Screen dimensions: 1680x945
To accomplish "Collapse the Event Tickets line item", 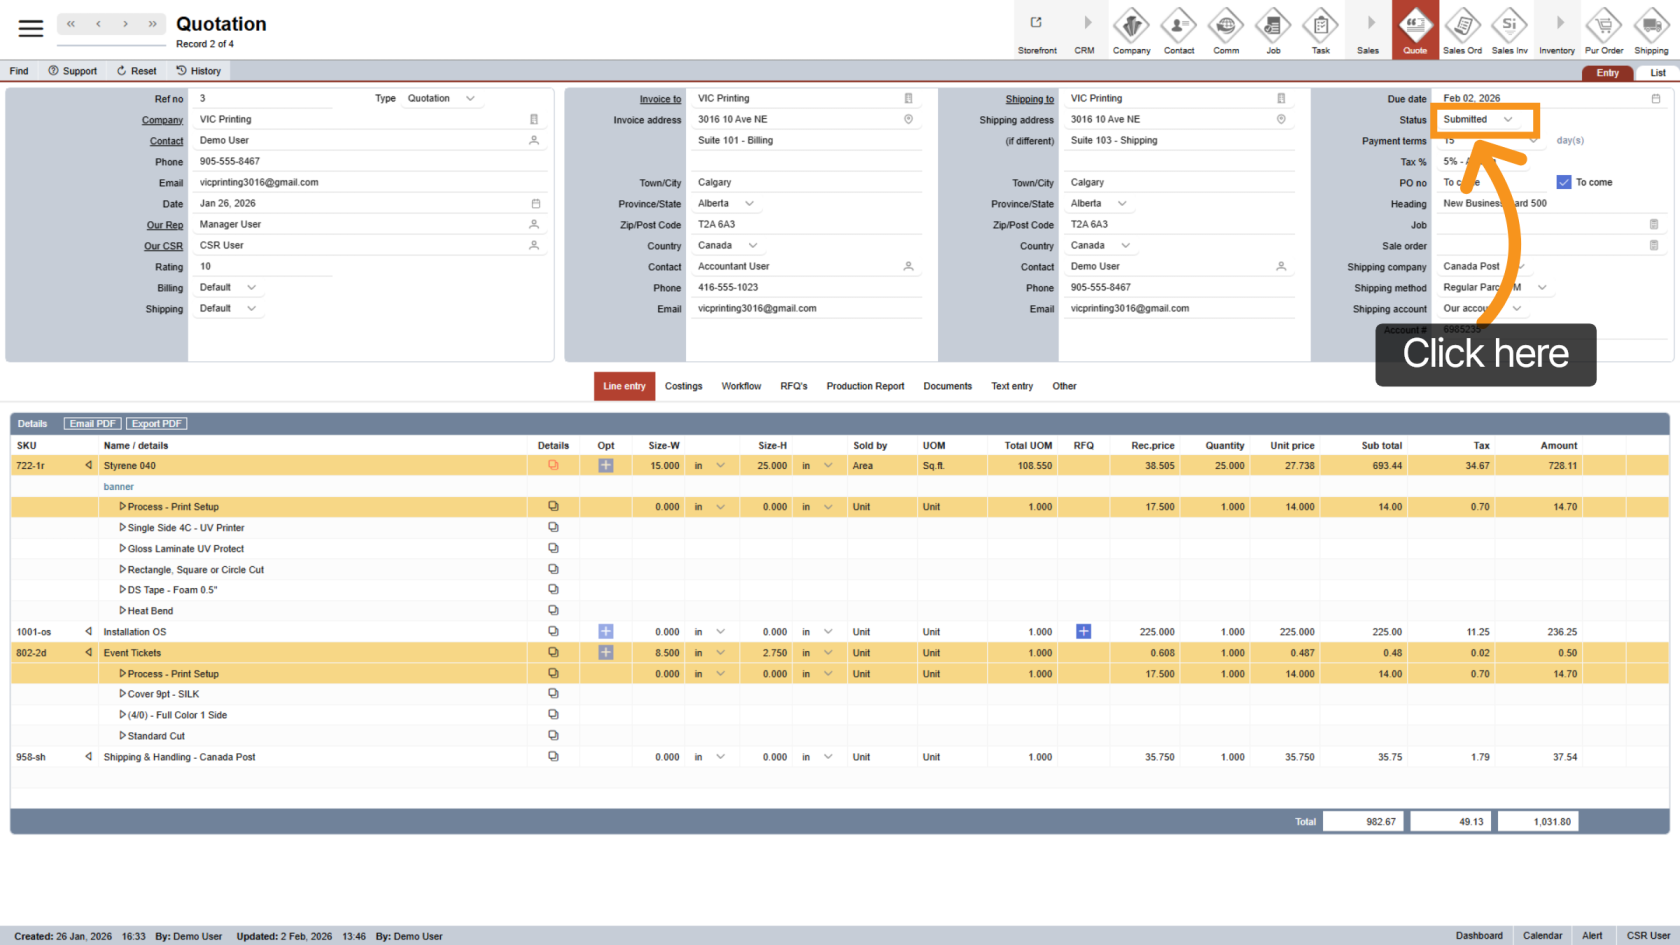I will [88, 653].
